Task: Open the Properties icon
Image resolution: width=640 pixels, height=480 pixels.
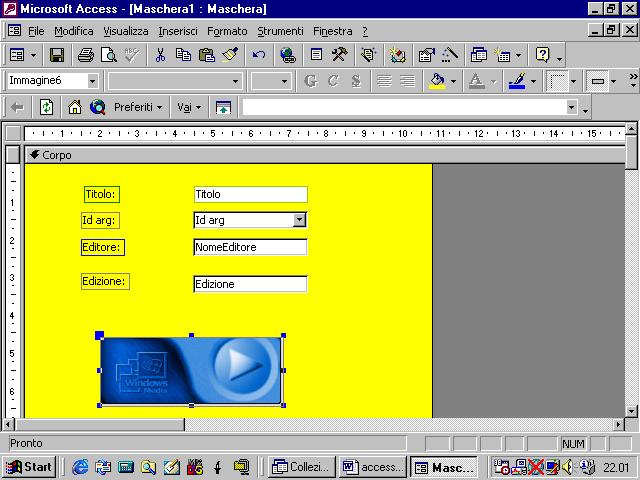Action: click(x=427, y=55)
